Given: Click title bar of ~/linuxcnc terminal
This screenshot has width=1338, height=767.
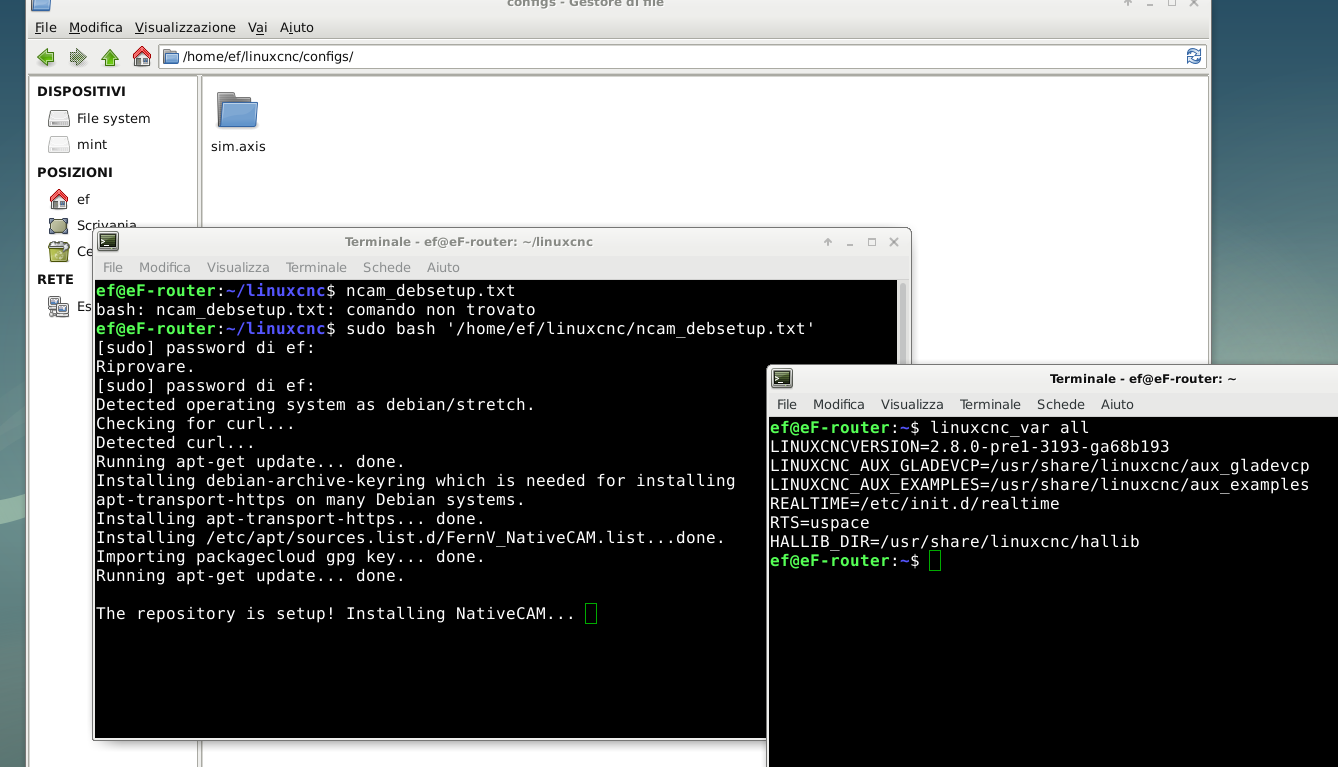Looking at the screenshot, I should [468, 242].
